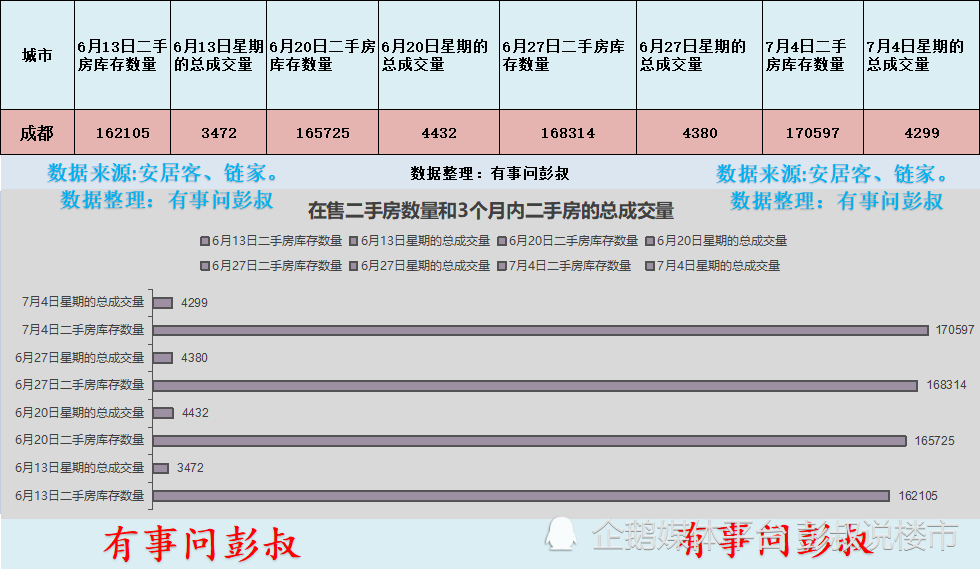Select header cell 6月13日二手房库存数量
980x569 pixels.
pyautogui.click(x=122, y=55)
